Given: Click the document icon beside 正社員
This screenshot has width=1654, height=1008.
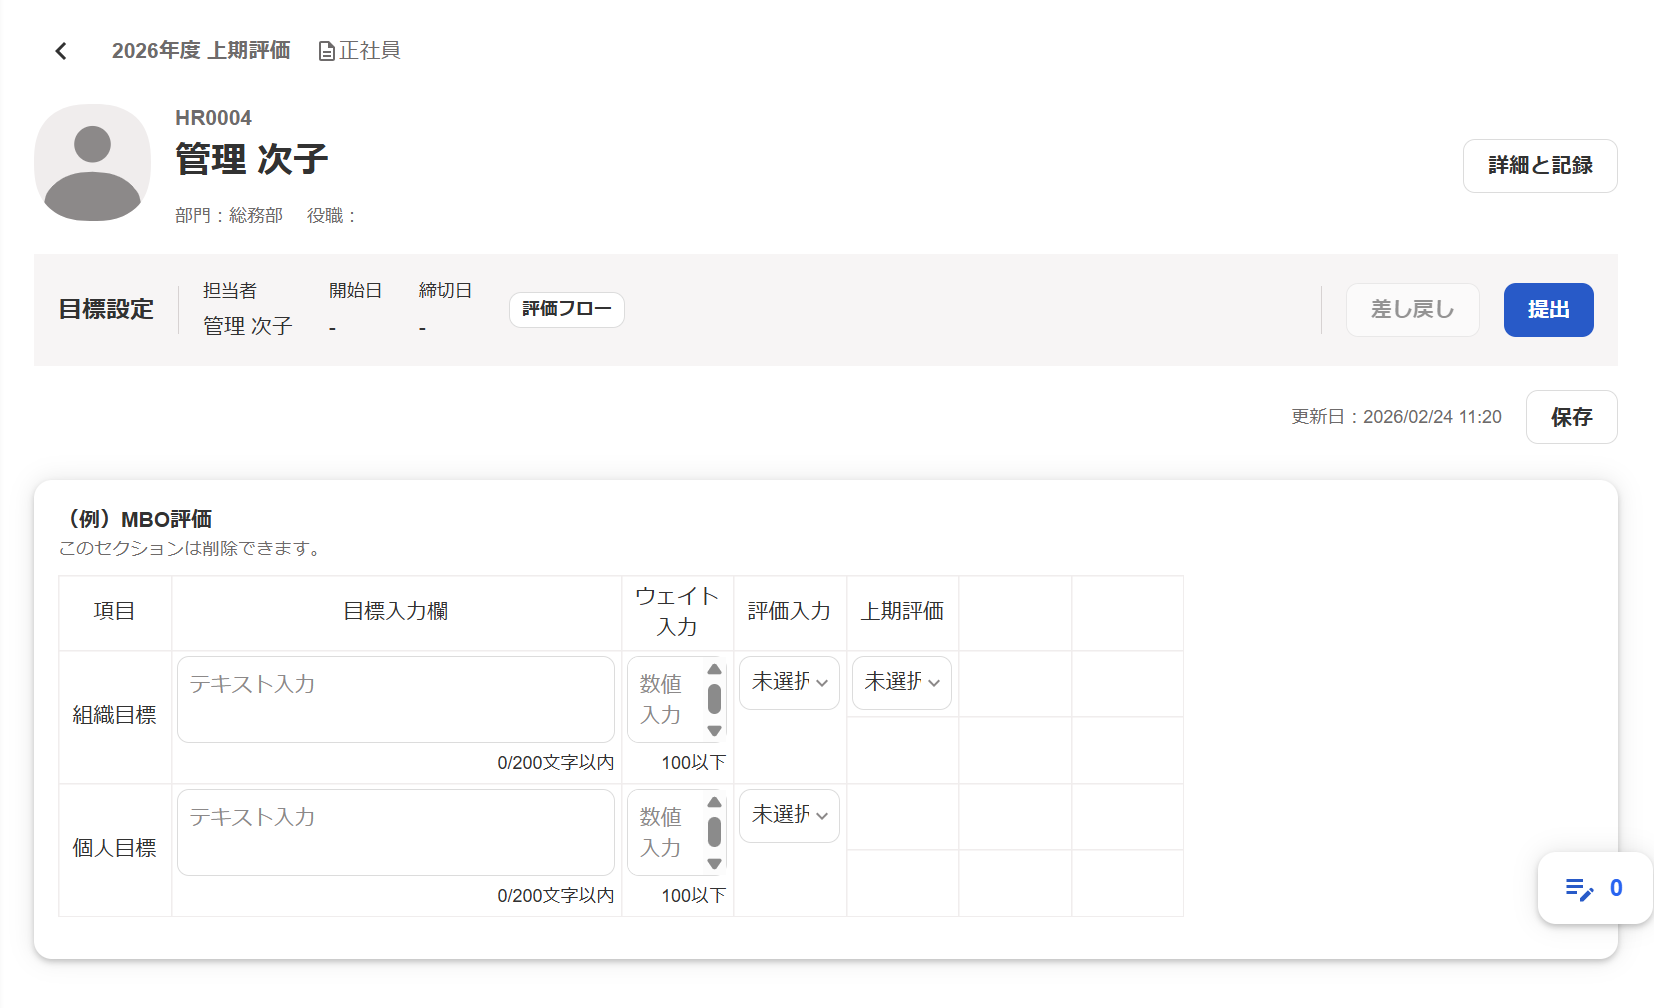Looking at the screenshot, I should pyautogui.click(x=327, y=52).
